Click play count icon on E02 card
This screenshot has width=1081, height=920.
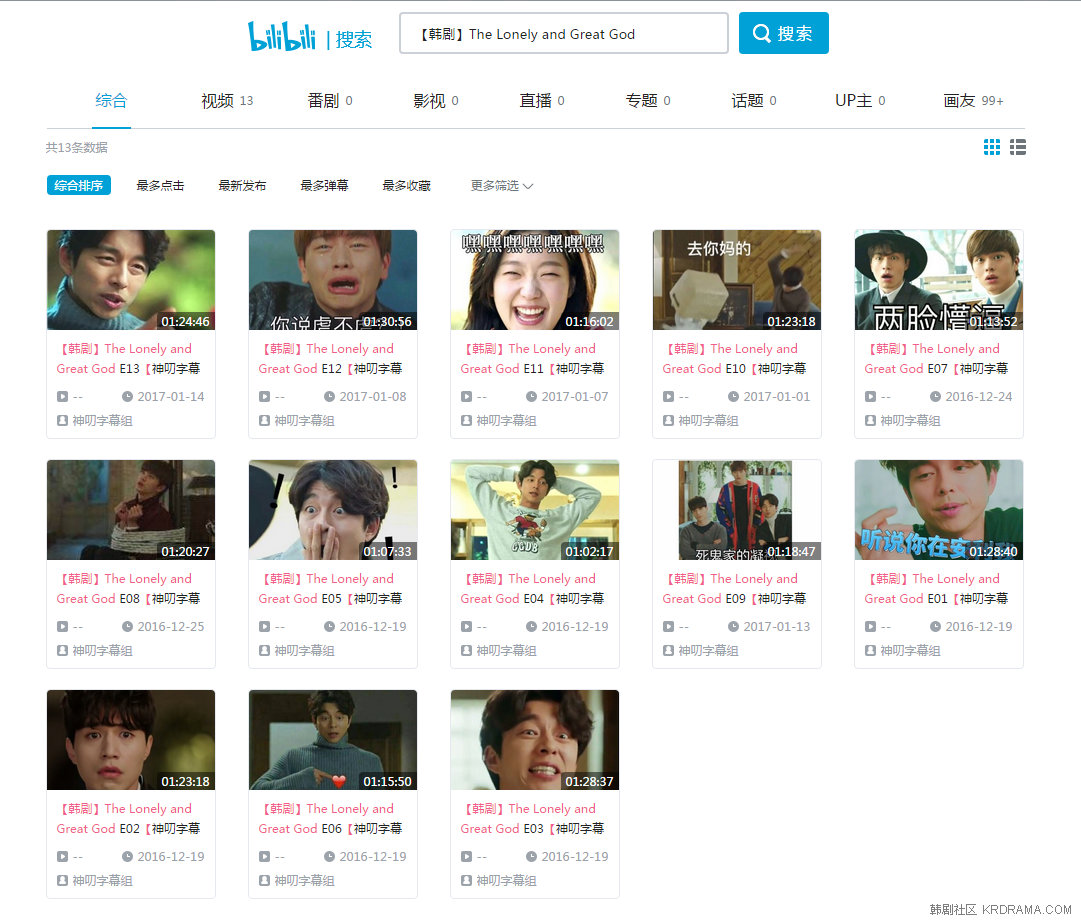[x=62, y=857]
